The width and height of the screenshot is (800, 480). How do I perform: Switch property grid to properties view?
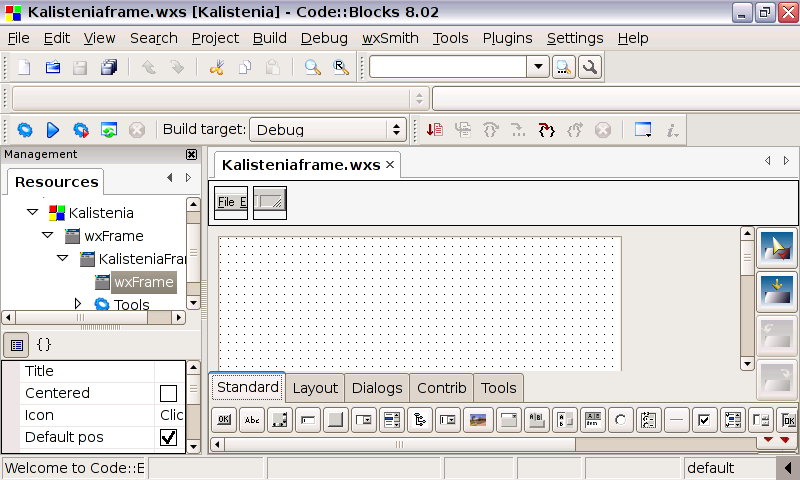pos(16,345)
